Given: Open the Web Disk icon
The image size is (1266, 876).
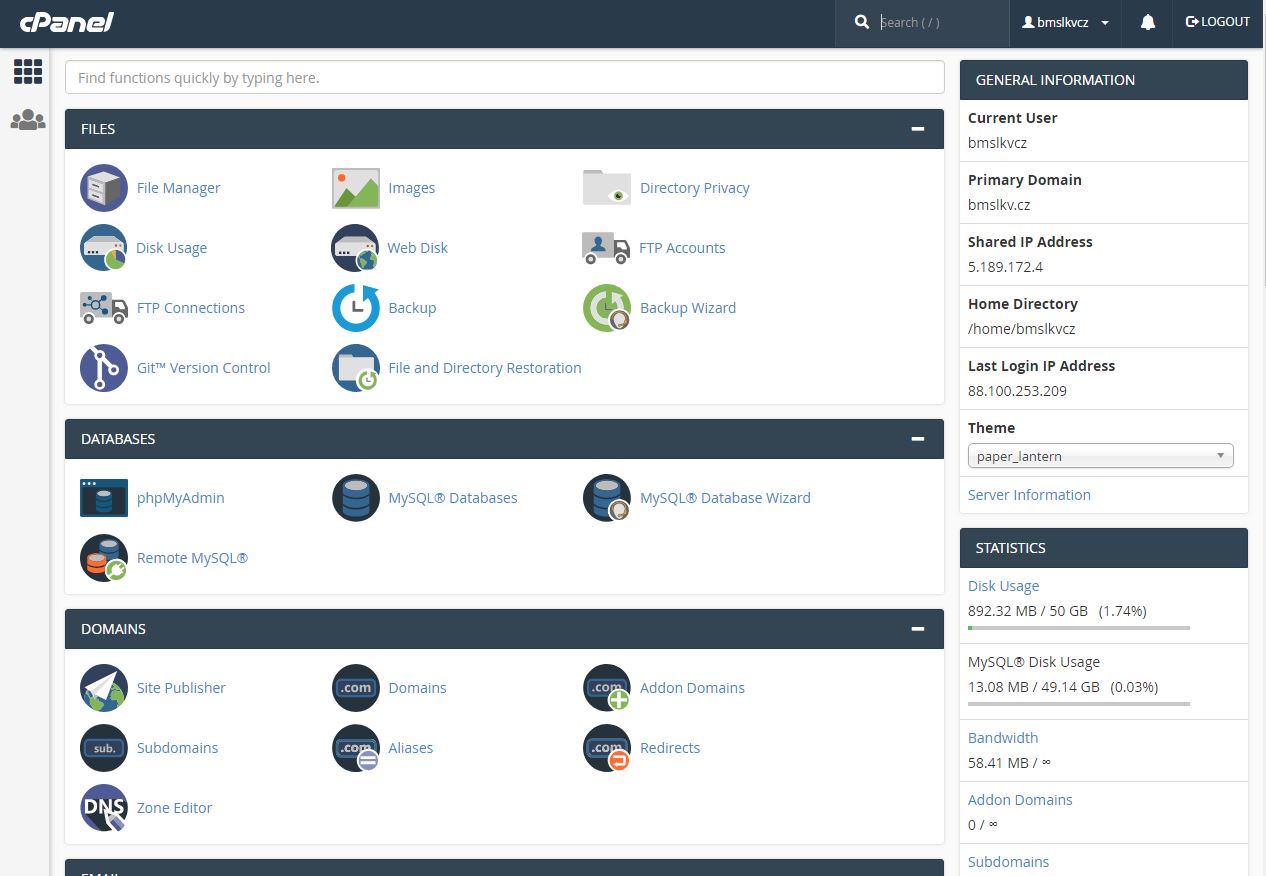Looking at the screenshot, I should tap(356, 248).
